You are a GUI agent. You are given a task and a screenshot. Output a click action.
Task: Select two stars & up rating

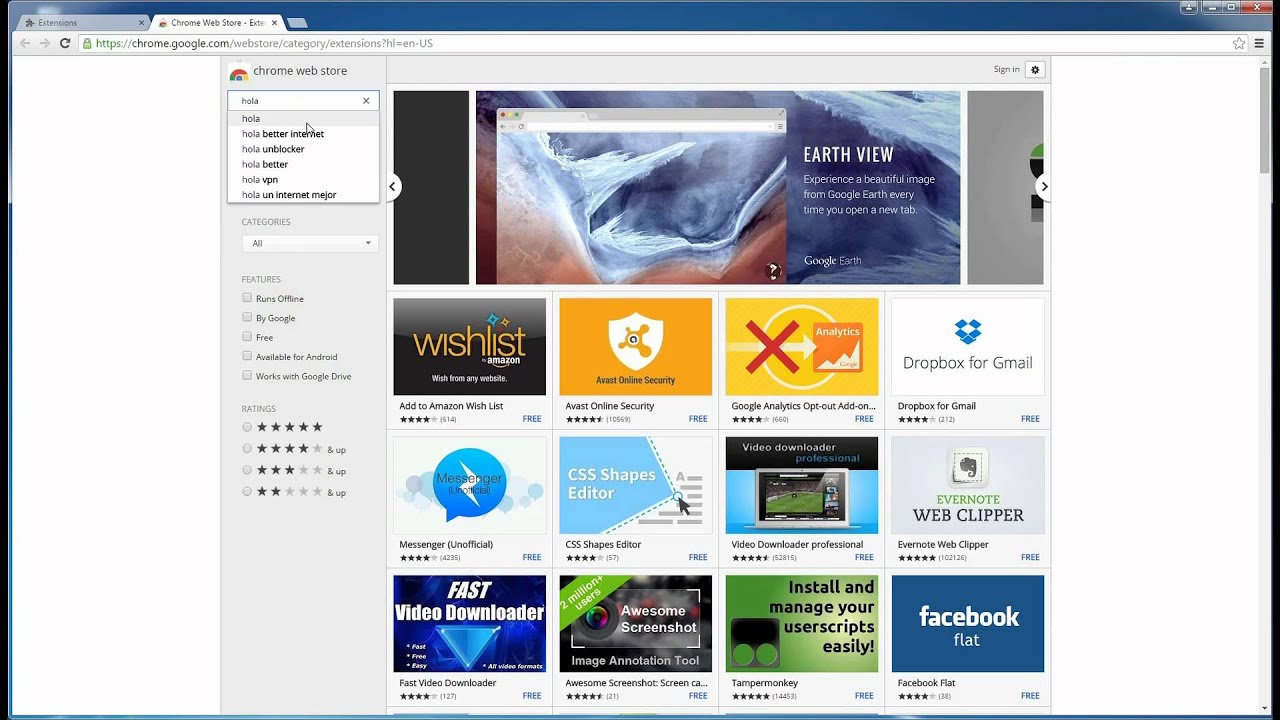[247, 492]
